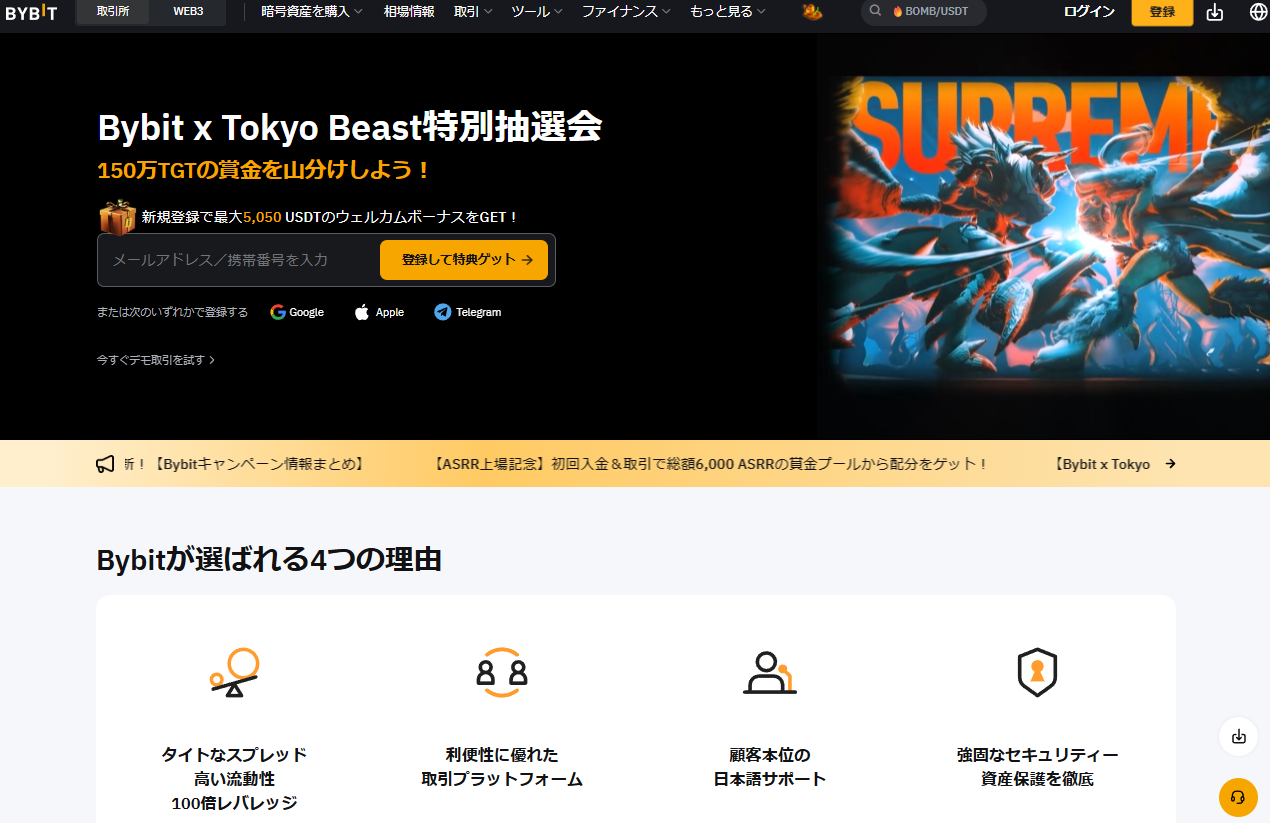The image size is (1270, 823).
Task: Click the 5,050 USDT welcome bonus text
Action: coord(330,216)
